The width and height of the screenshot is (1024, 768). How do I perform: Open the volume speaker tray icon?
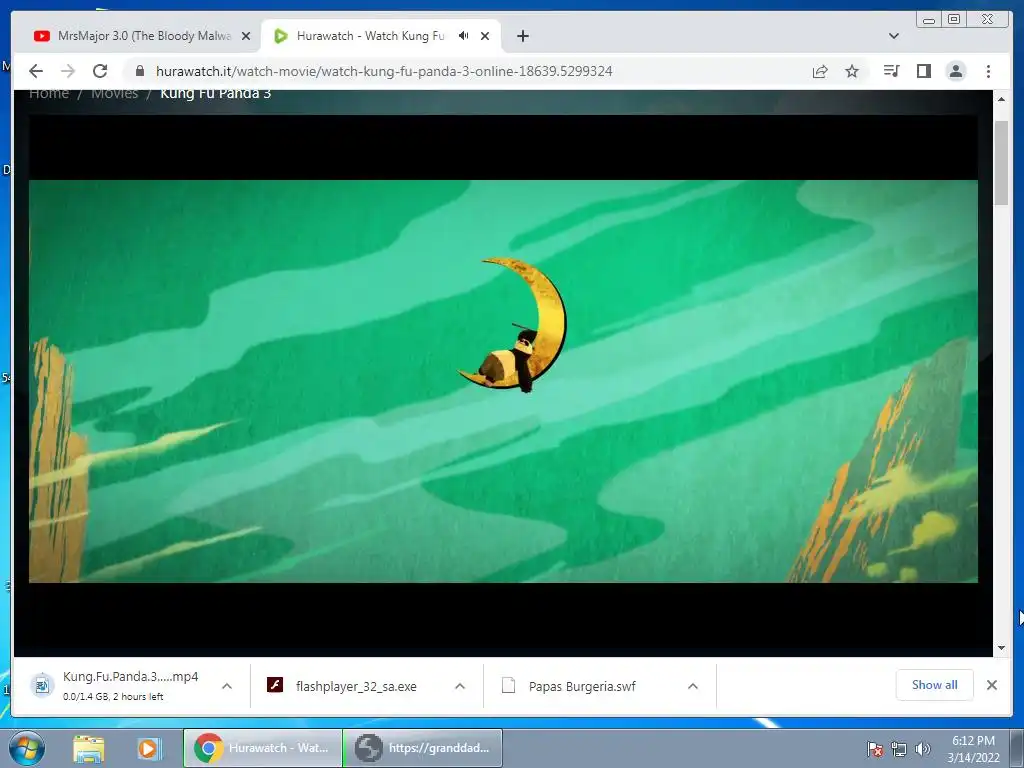[x=923, y=749]
